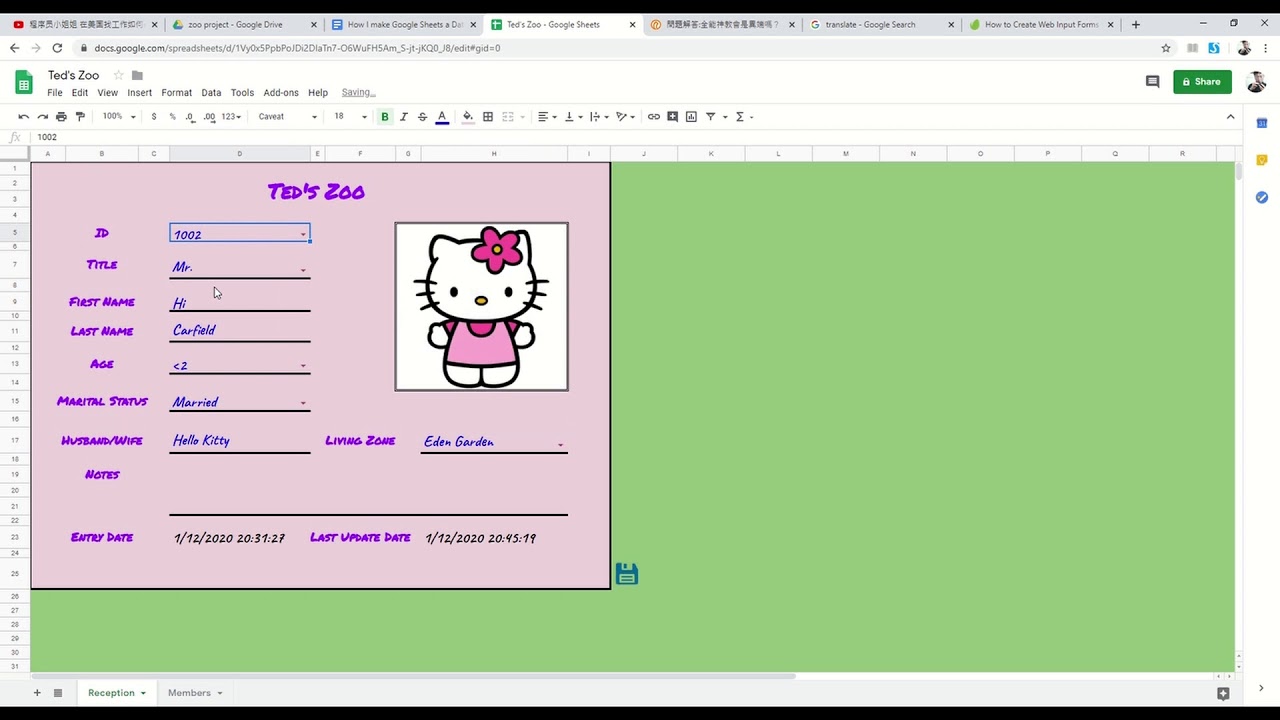
Task: Open the Data menu
Action: point(211,93)
